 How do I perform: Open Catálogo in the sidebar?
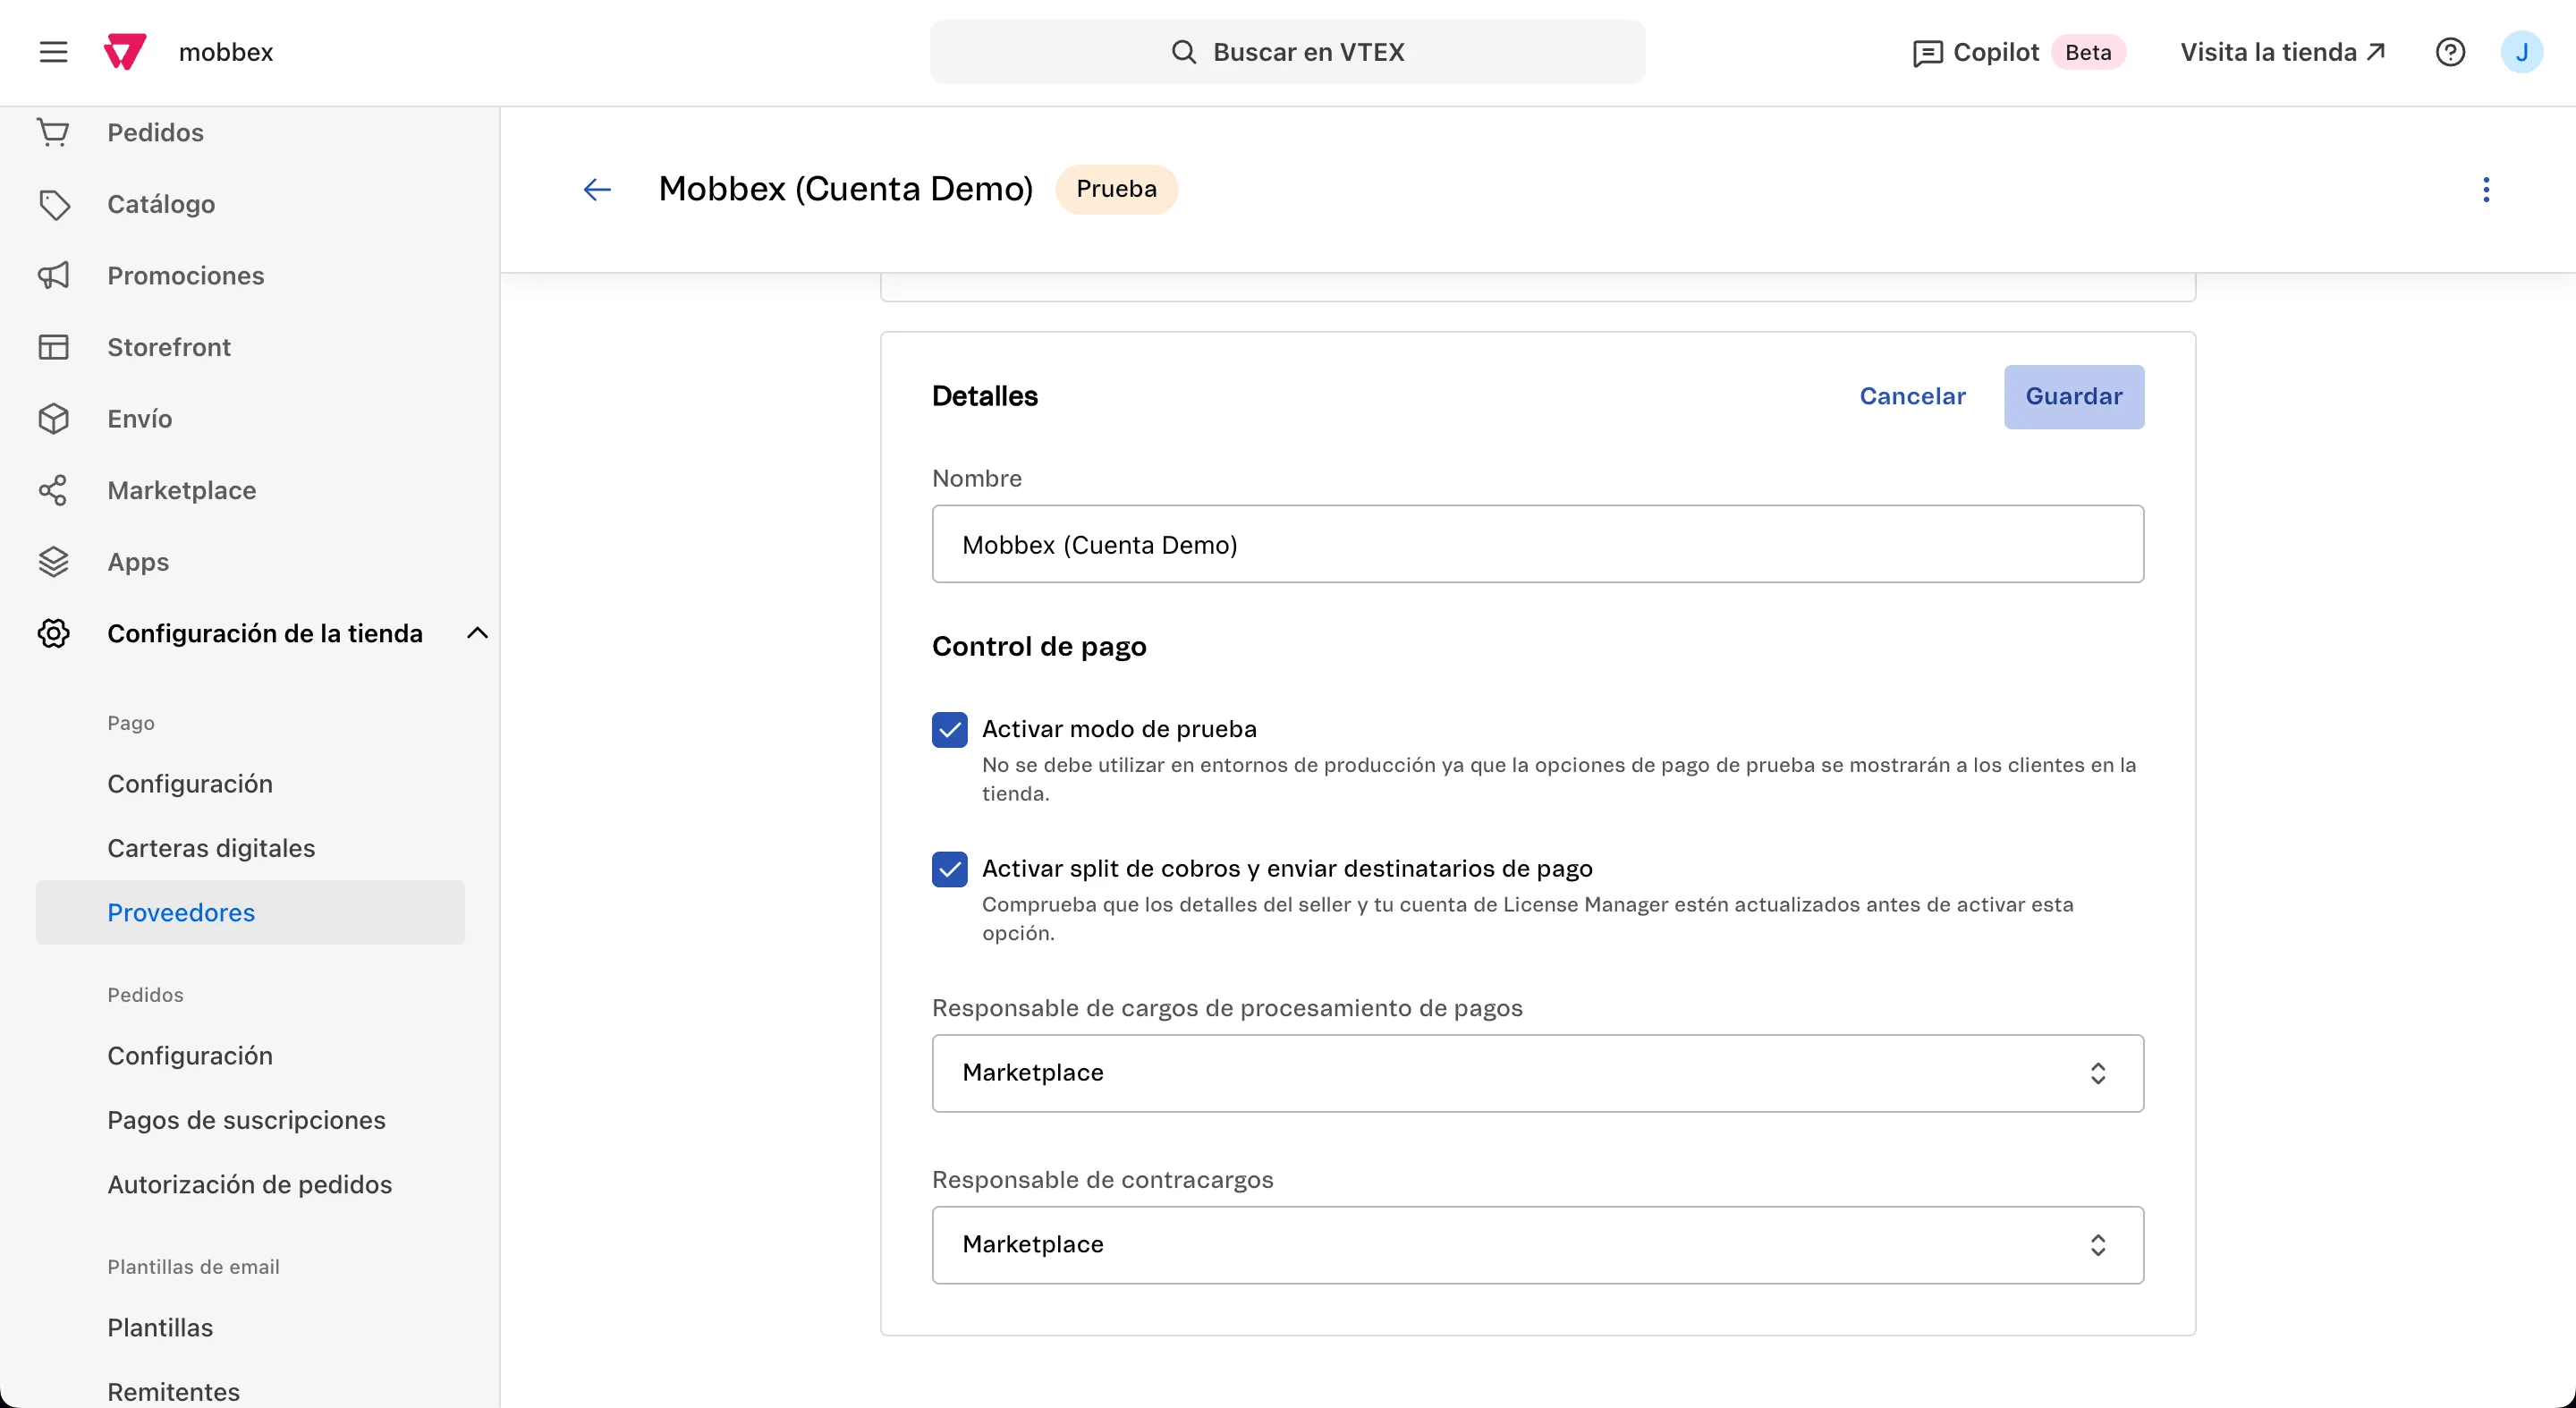[x=161, y=204]
